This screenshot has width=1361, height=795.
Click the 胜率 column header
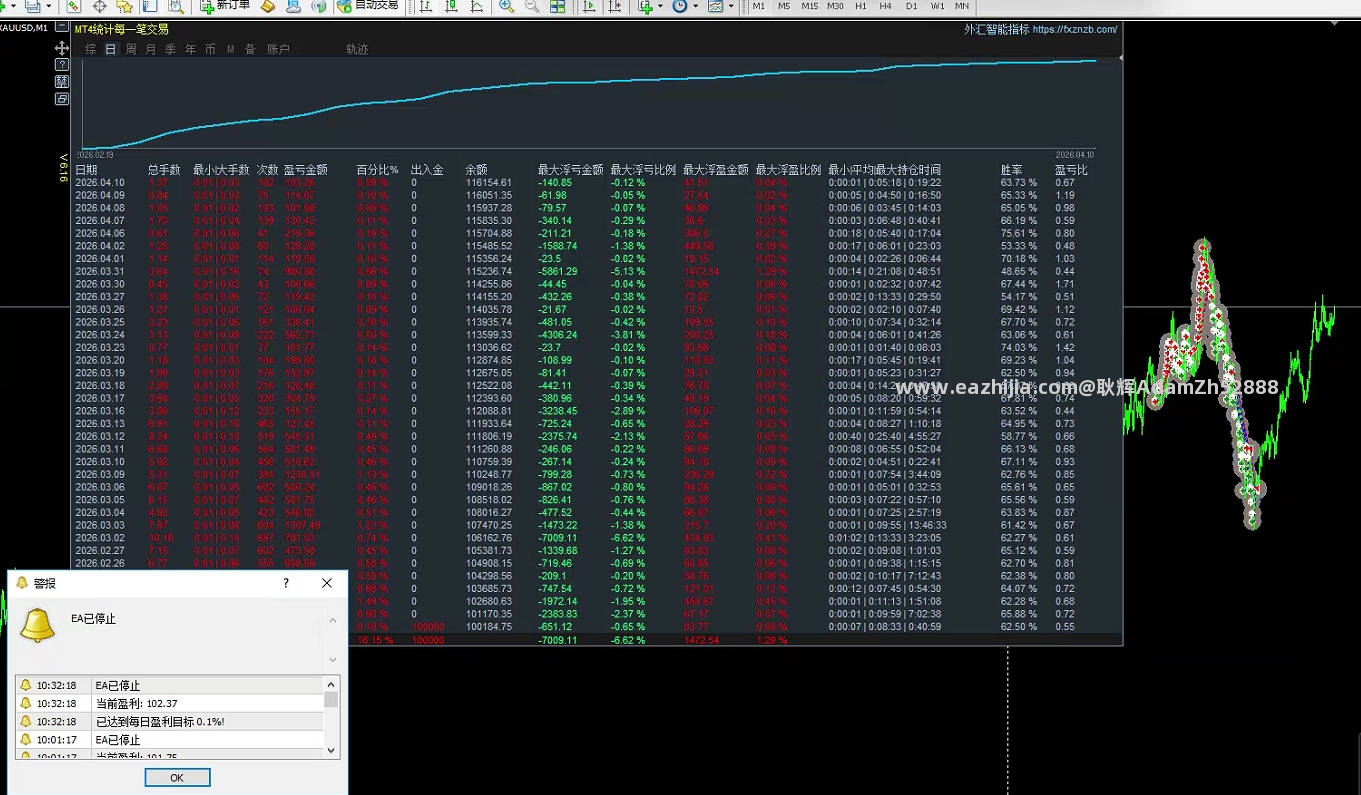(x=1012, y=170)
